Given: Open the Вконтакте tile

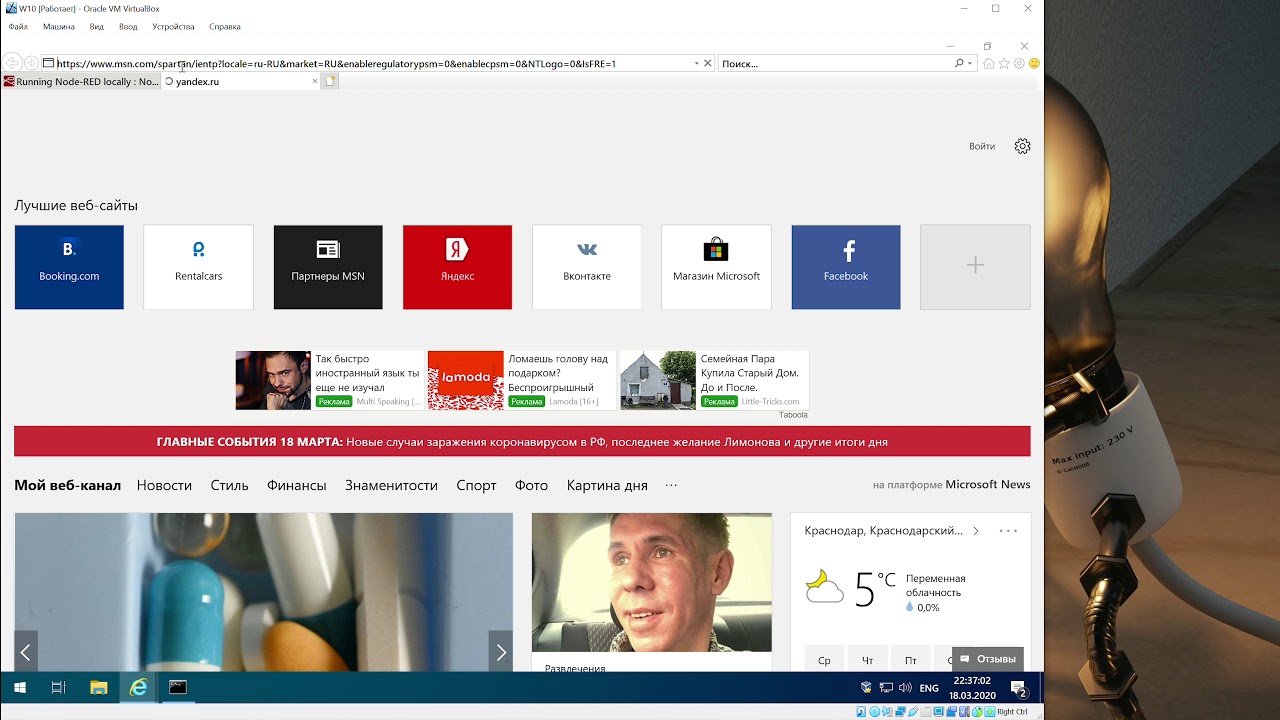Looking at the screenshot, I should 587,267.
